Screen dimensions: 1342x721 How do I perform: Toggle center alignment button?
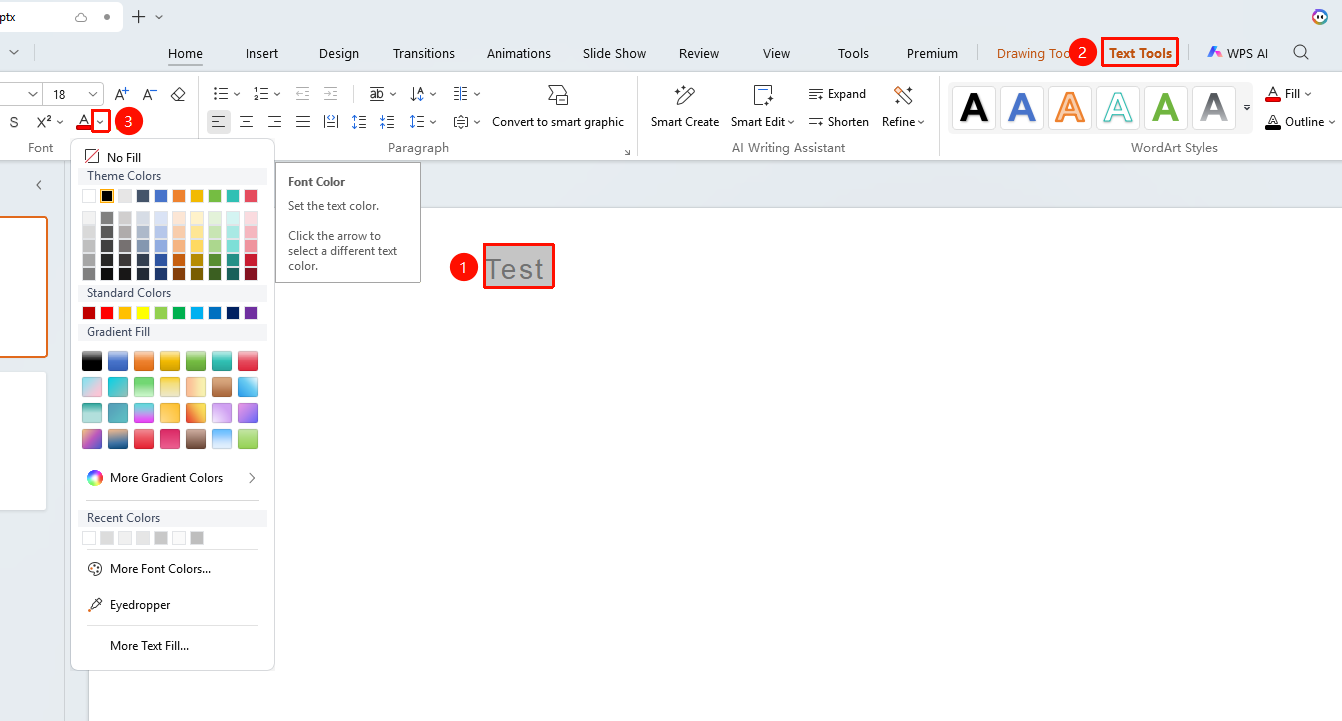click(246, 122)
